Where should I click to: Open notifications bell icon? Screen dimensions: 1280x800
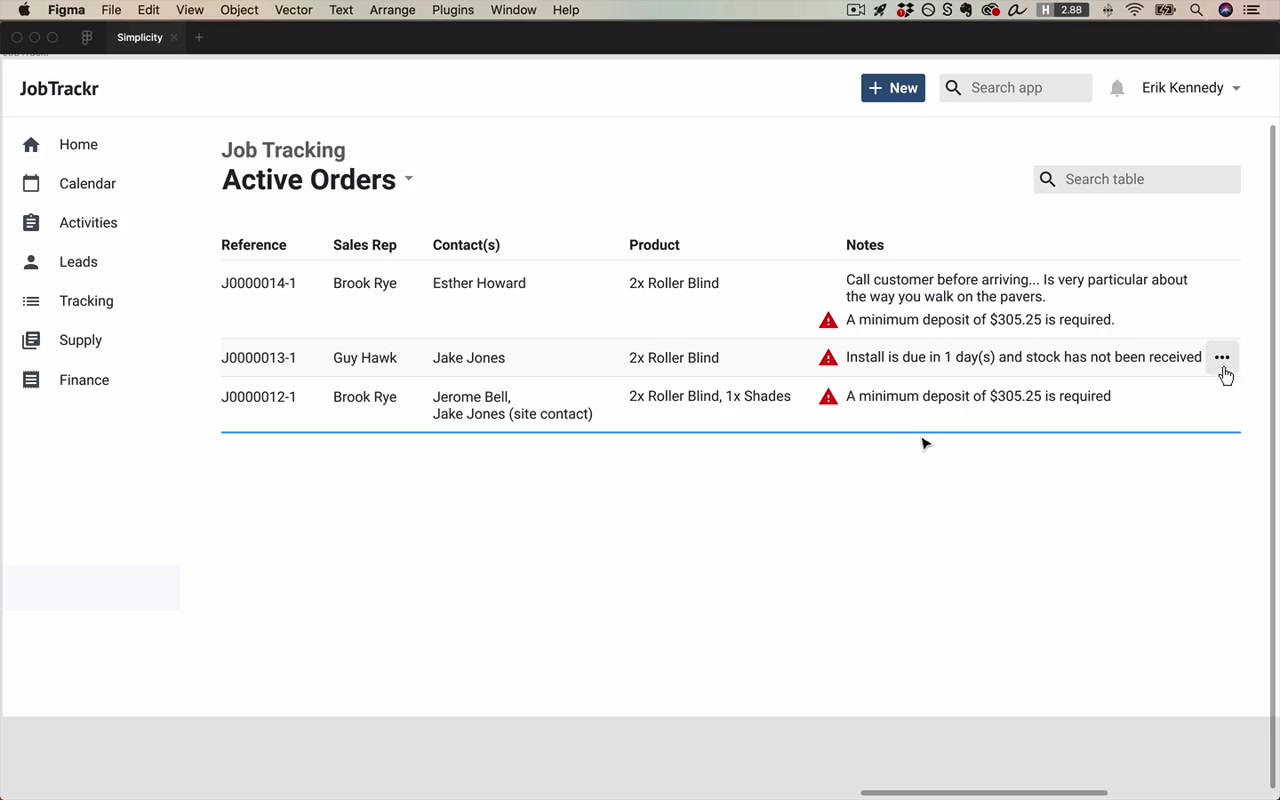(1117, 88)
